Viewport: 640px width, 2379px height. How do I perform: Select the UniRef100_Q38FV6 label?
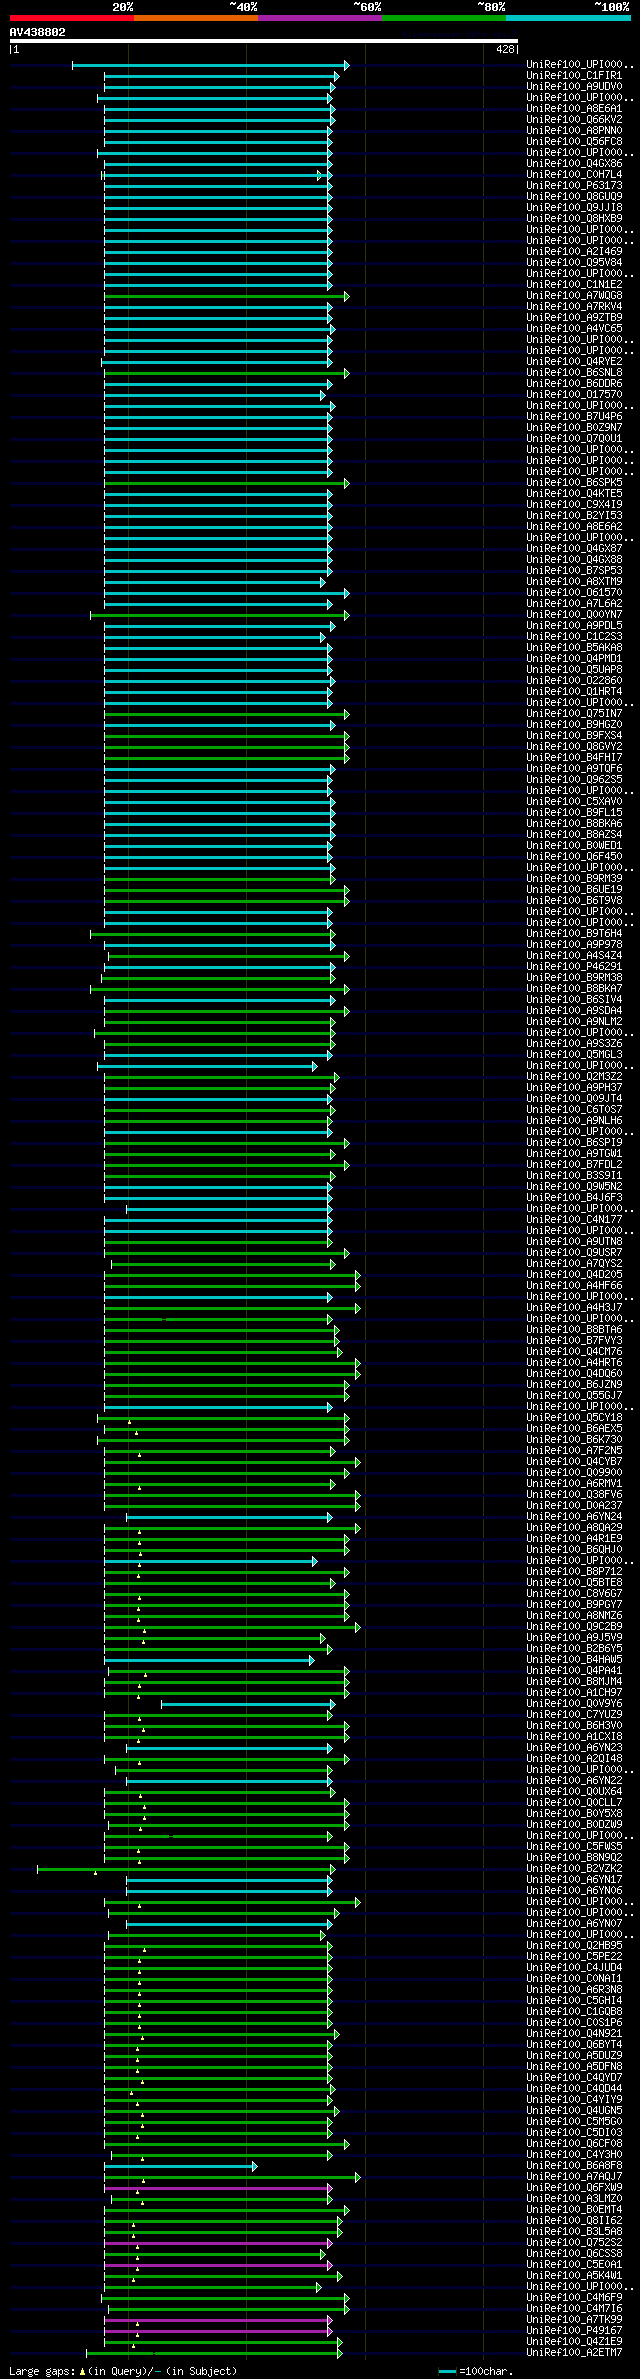click(x=574, y=1494)
